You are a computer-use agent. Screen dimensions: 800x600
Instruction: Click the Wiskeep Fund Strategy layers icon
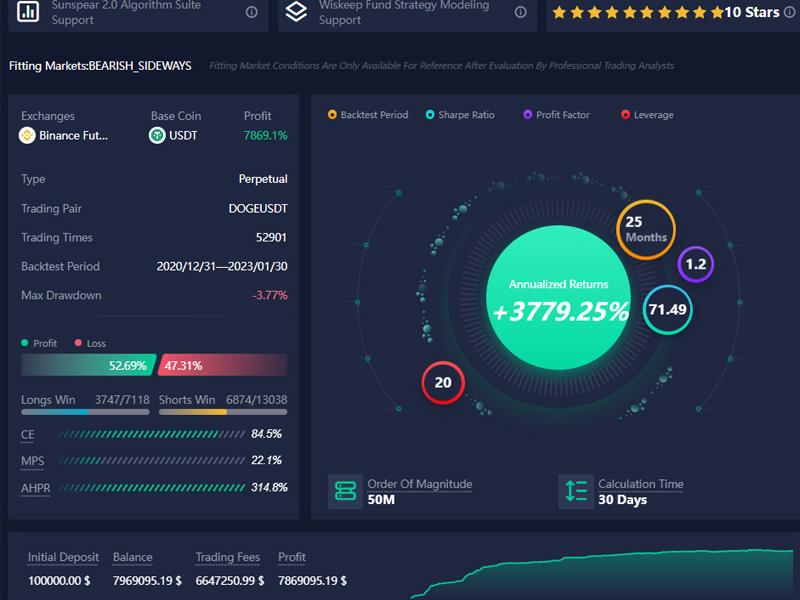tap(296, 12)
